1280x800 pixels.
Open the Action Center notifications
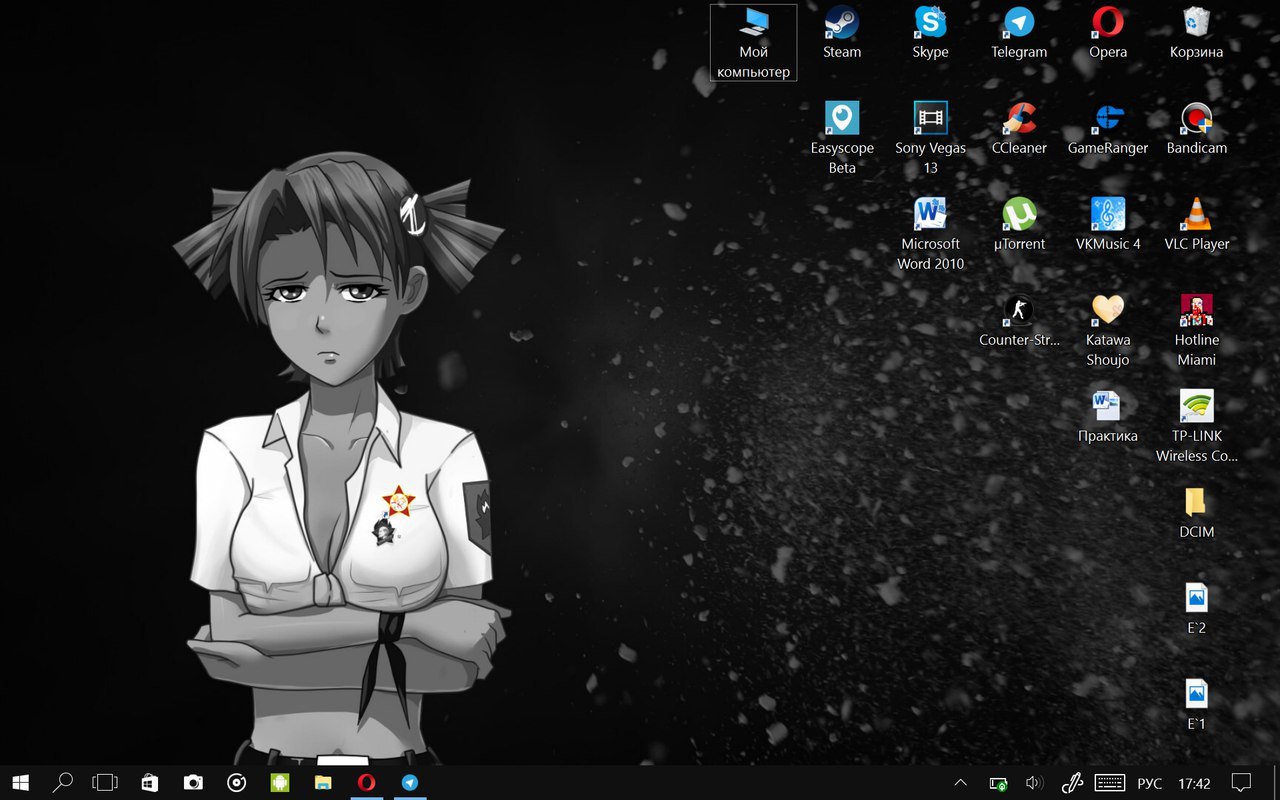tap(1242, 783)
